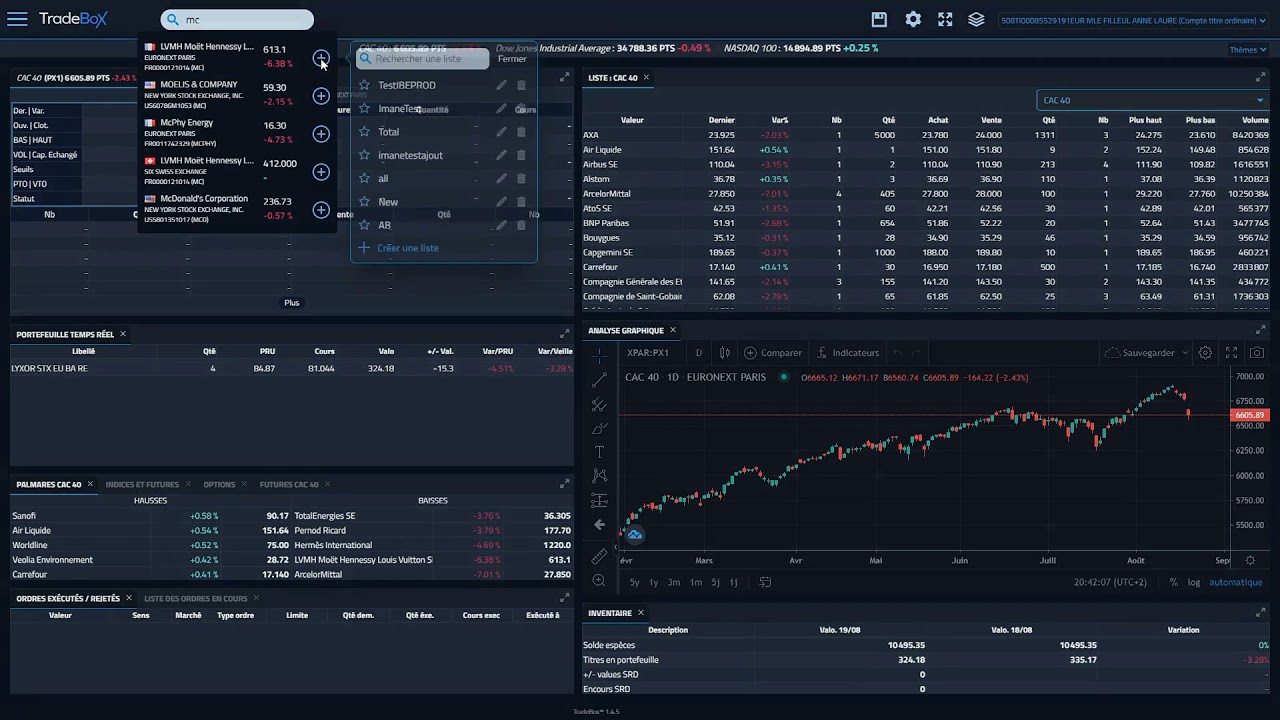Click the zoom-in magnifier chart tool
Screen dimensions: 1280x720
click(599, 580)
